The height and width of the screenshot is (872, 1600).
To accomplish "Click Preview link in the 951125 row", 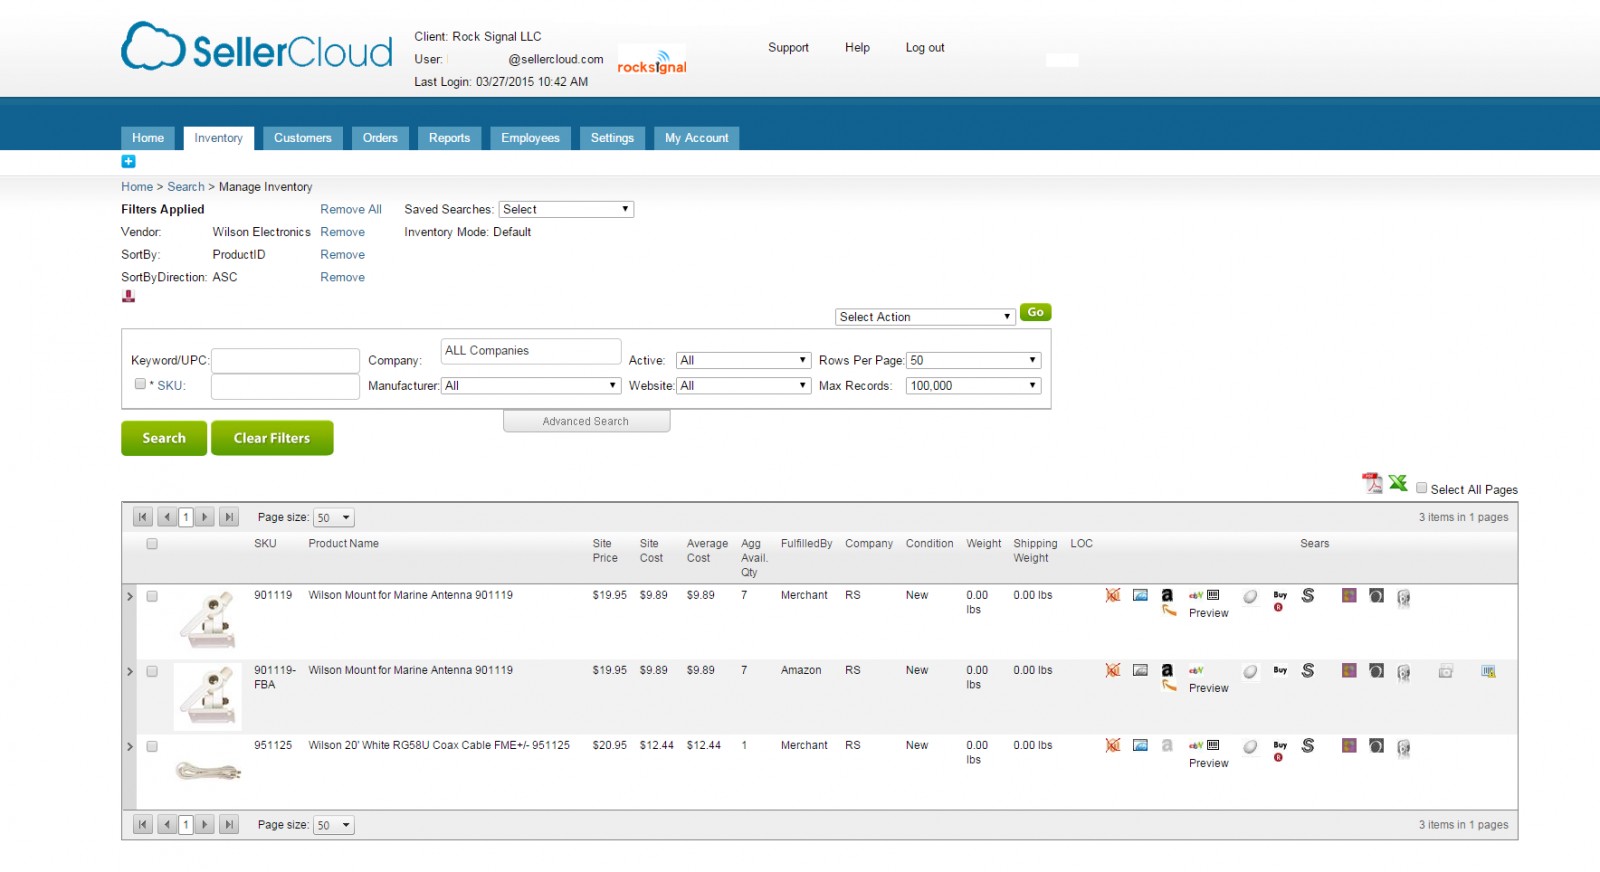I will coord(1208,763).
